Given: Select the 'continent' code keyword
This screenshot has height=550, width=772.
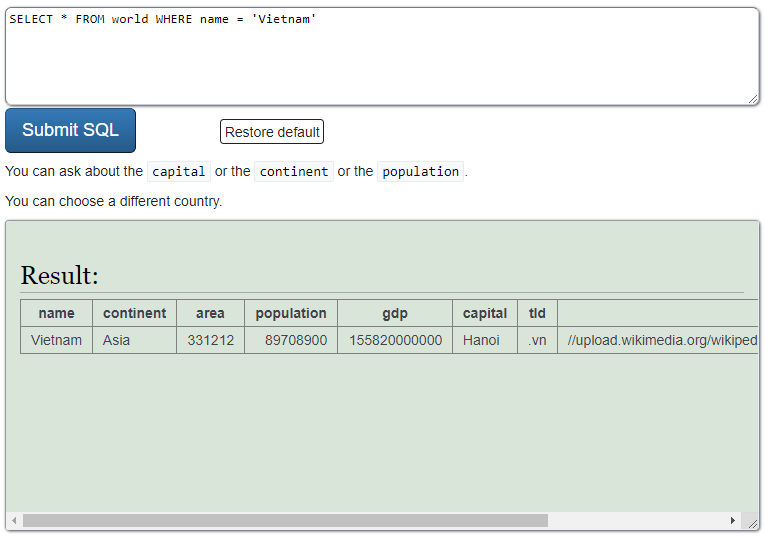Looking at the screenshot, I should [293, 172].
